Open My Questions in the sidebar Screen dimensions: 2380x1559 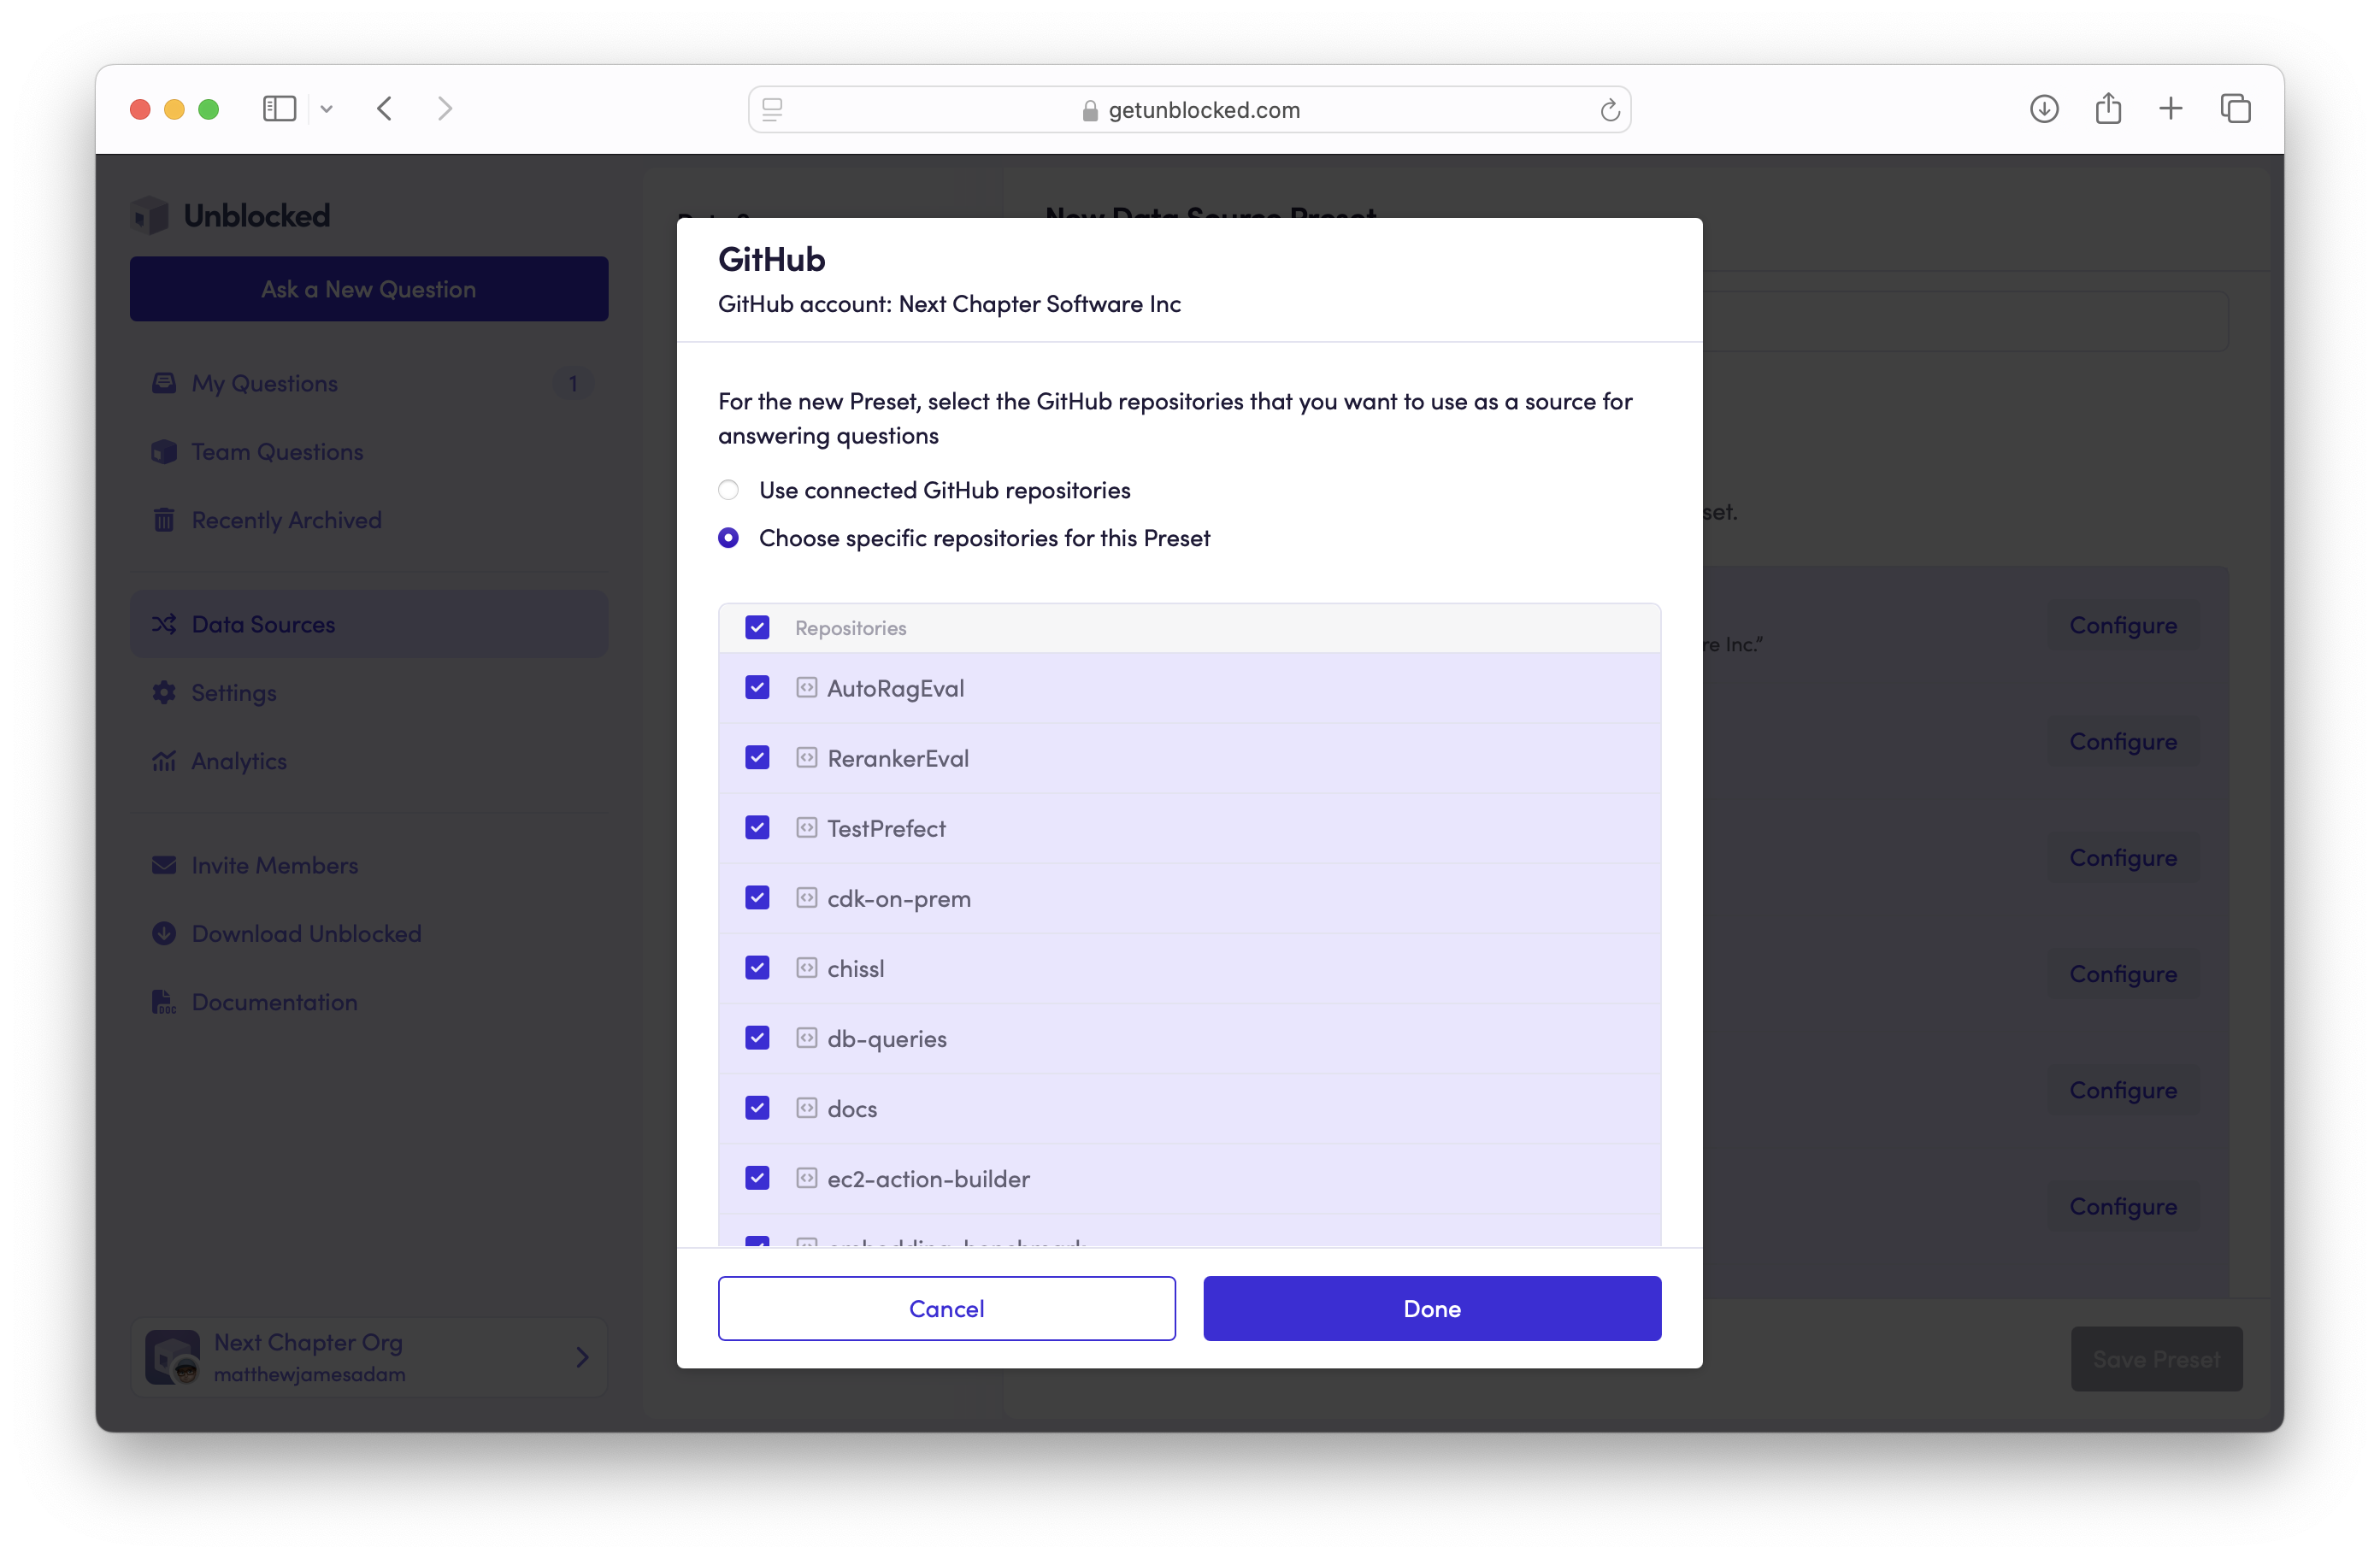369,383
